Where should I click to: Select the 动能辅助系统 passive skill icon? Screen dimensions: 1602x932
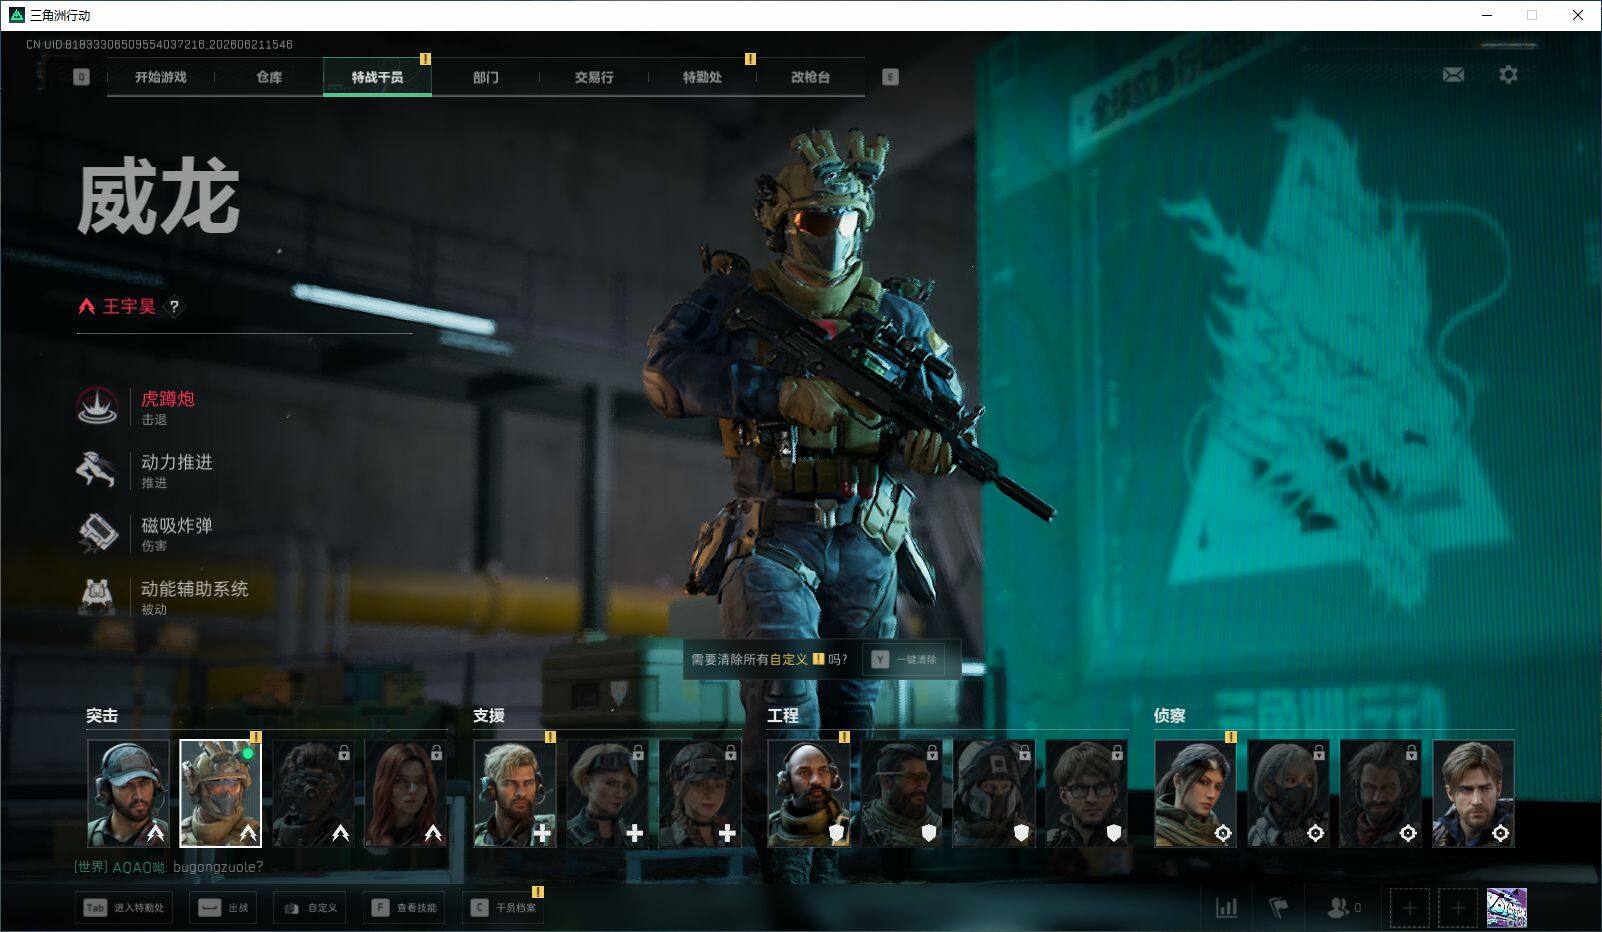click(98, 596)
